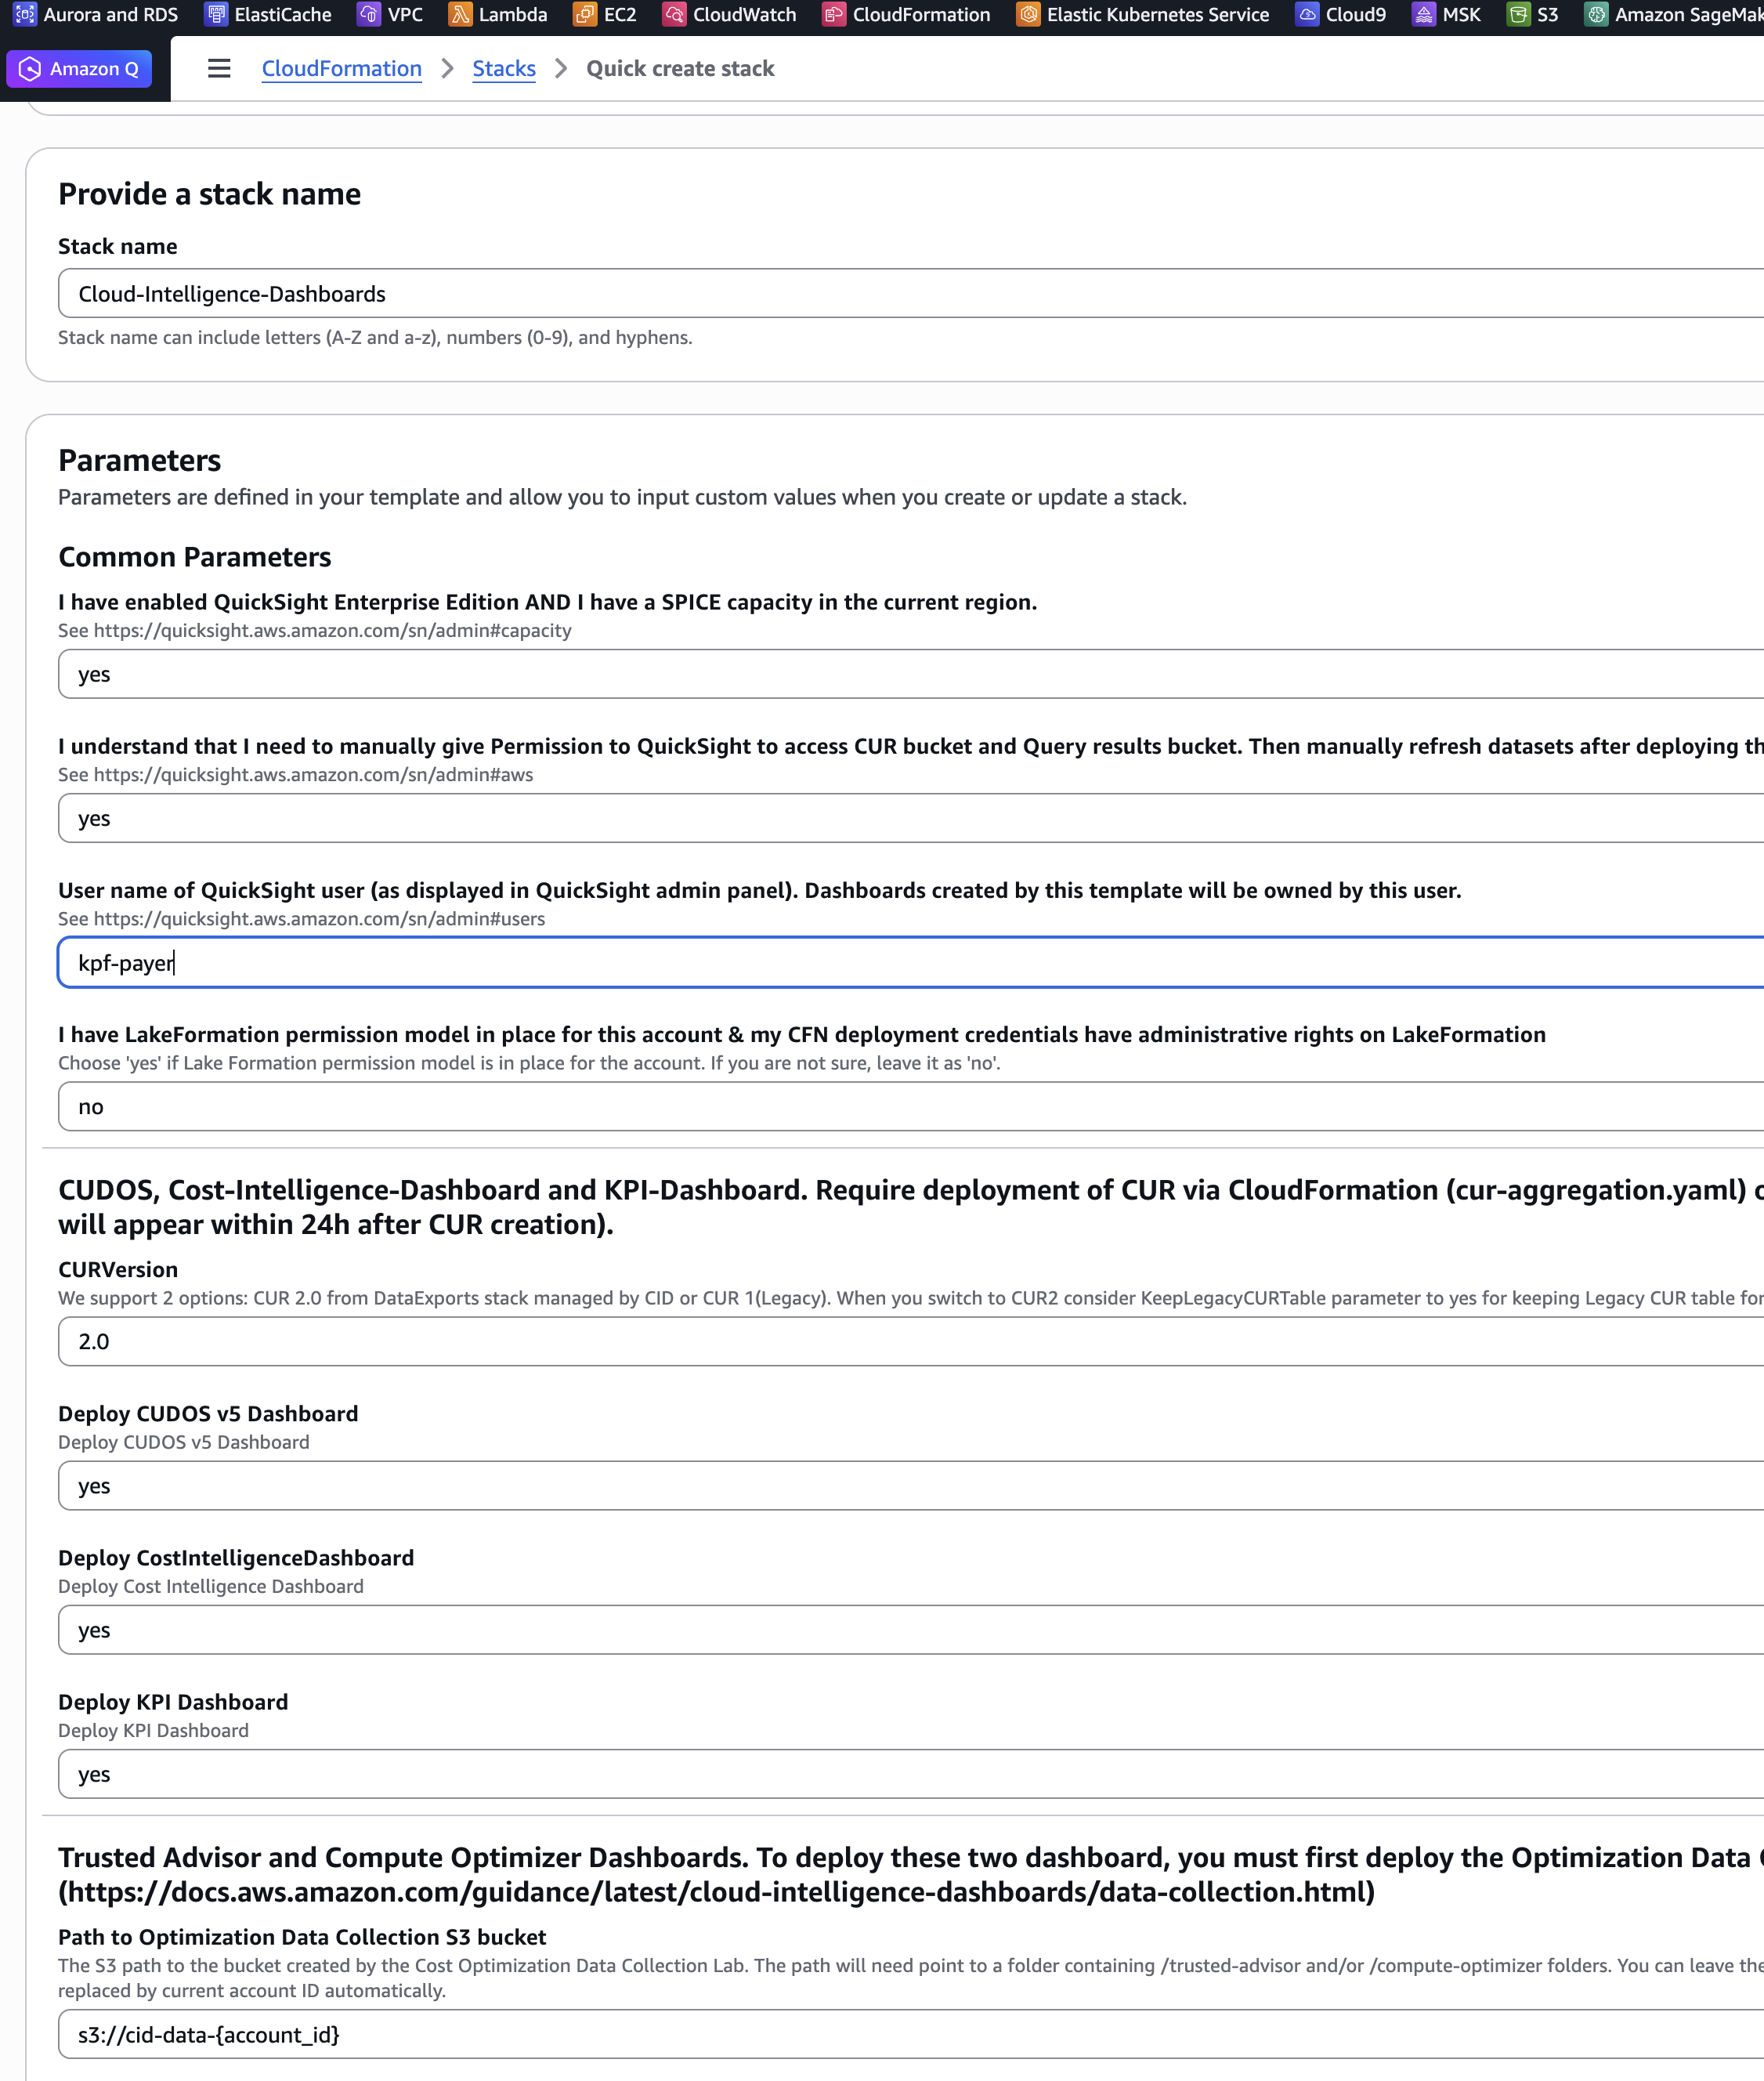Image resolution: width=1764 pixels, height=2081 pixels.
Task: Open the Deploy KPI Dashboard dropdown
Action: 900,1774
